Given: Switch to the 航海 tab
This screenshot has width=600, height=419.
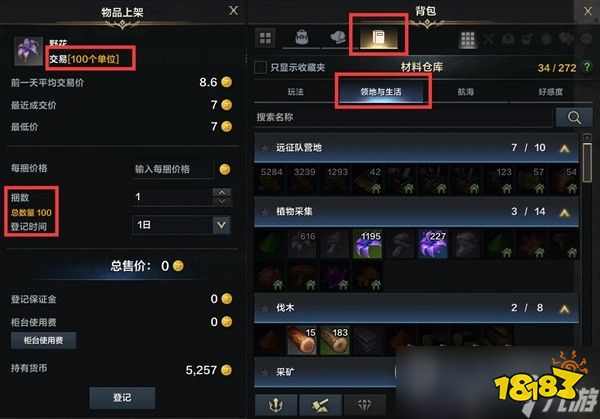Looking at the screenshot, I should pyautogui.click(x=465, y=92).
